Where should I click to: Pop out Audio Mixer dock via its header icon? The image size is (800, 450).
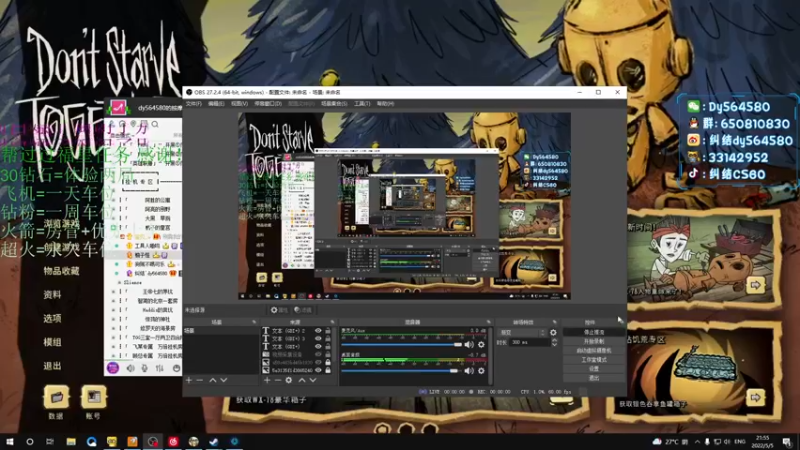(488, 322)
